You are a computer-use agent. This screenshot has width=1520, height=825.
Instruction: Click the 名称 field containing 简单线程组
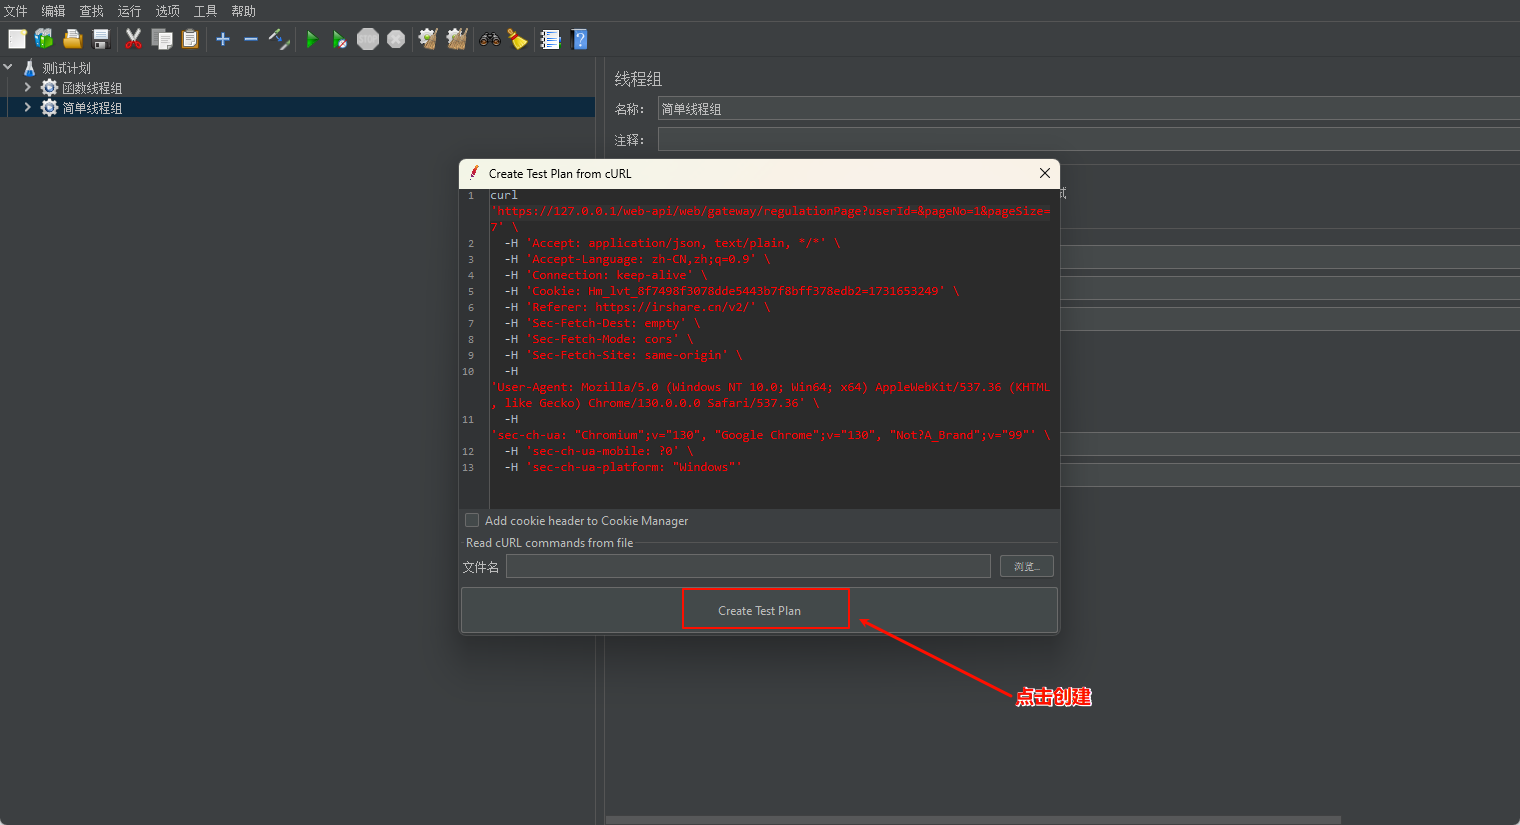click(x=1089, y=109)
